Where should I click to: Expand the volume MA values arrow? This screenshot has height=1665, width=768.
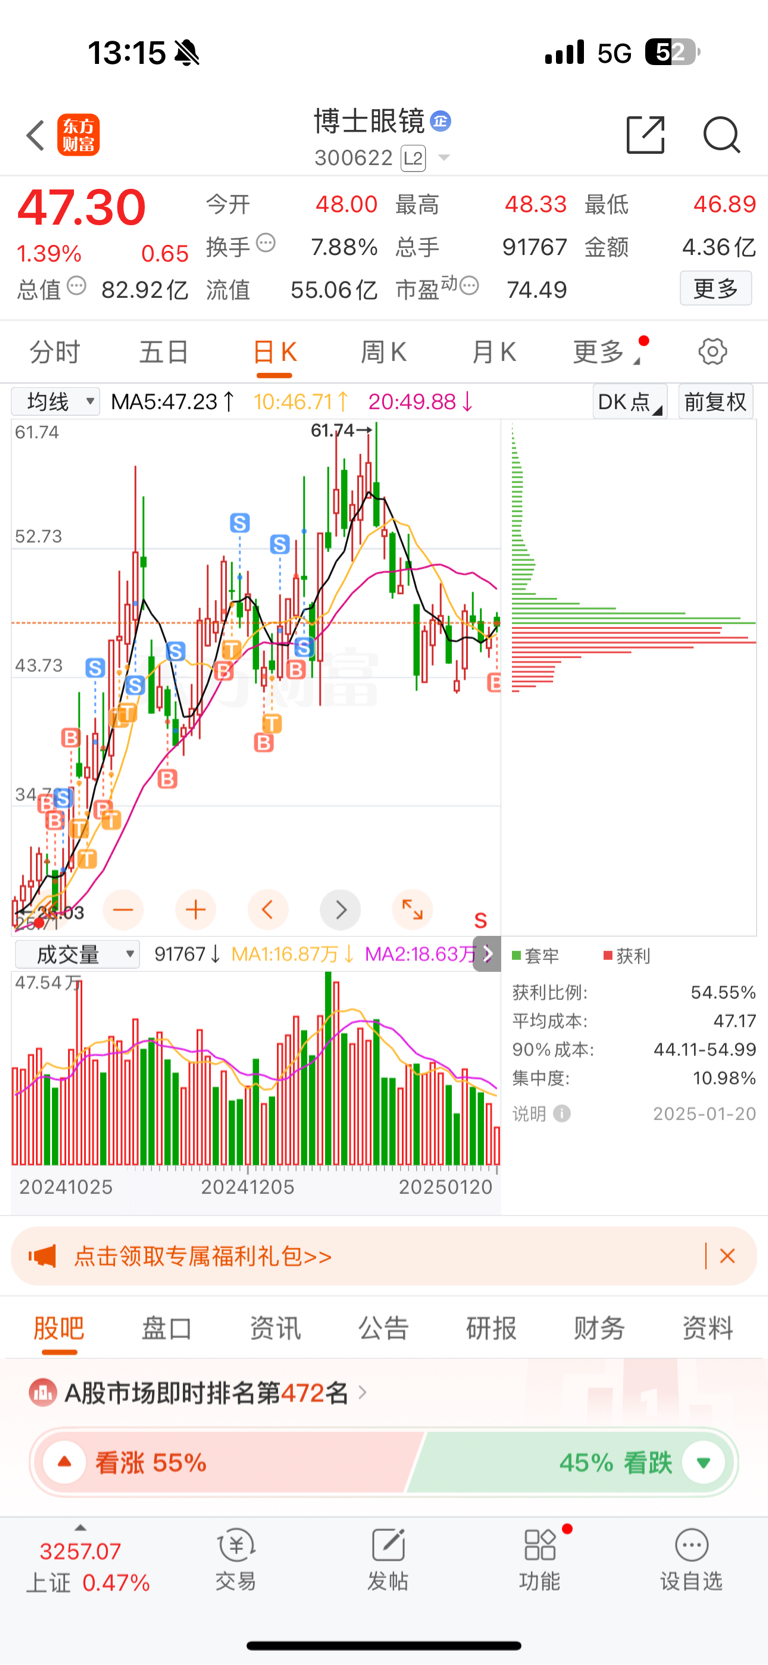click(488, 954)
